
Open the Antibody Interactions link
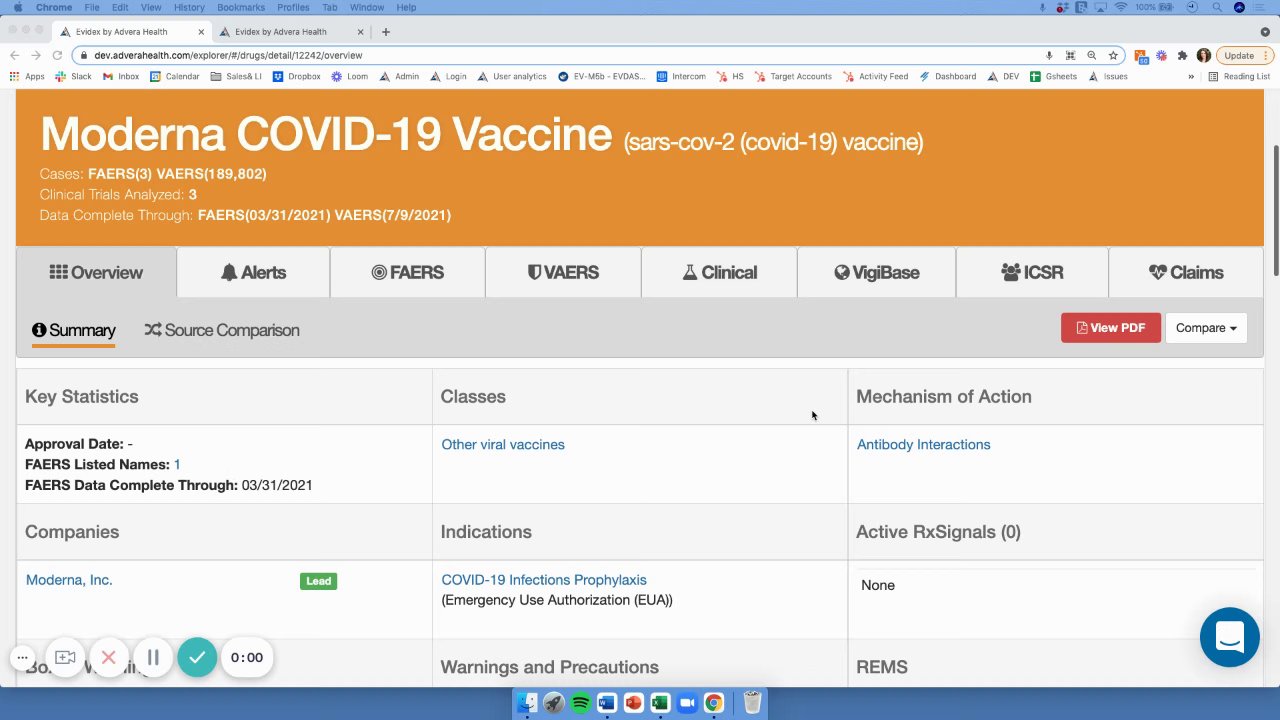pos(923,444)
